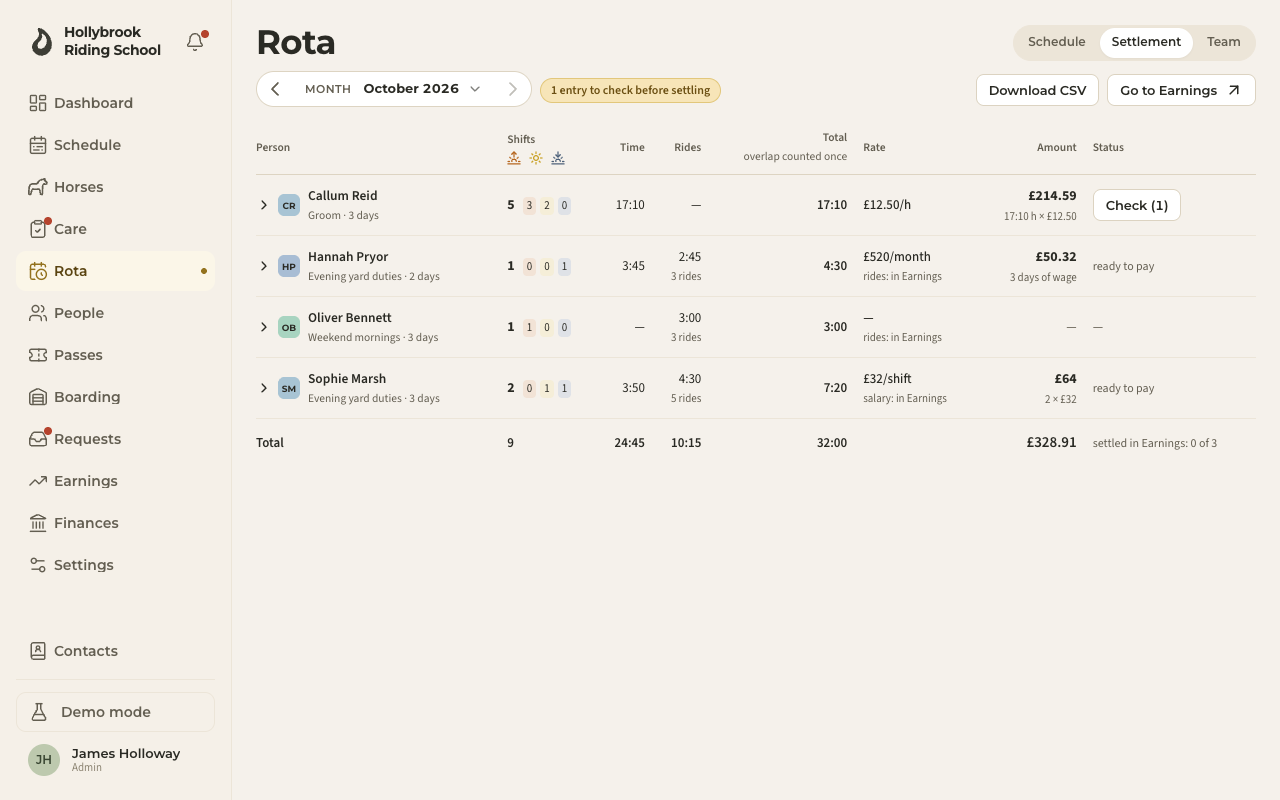
Task: Go to Schedule in sidebar
Action: 115,145
